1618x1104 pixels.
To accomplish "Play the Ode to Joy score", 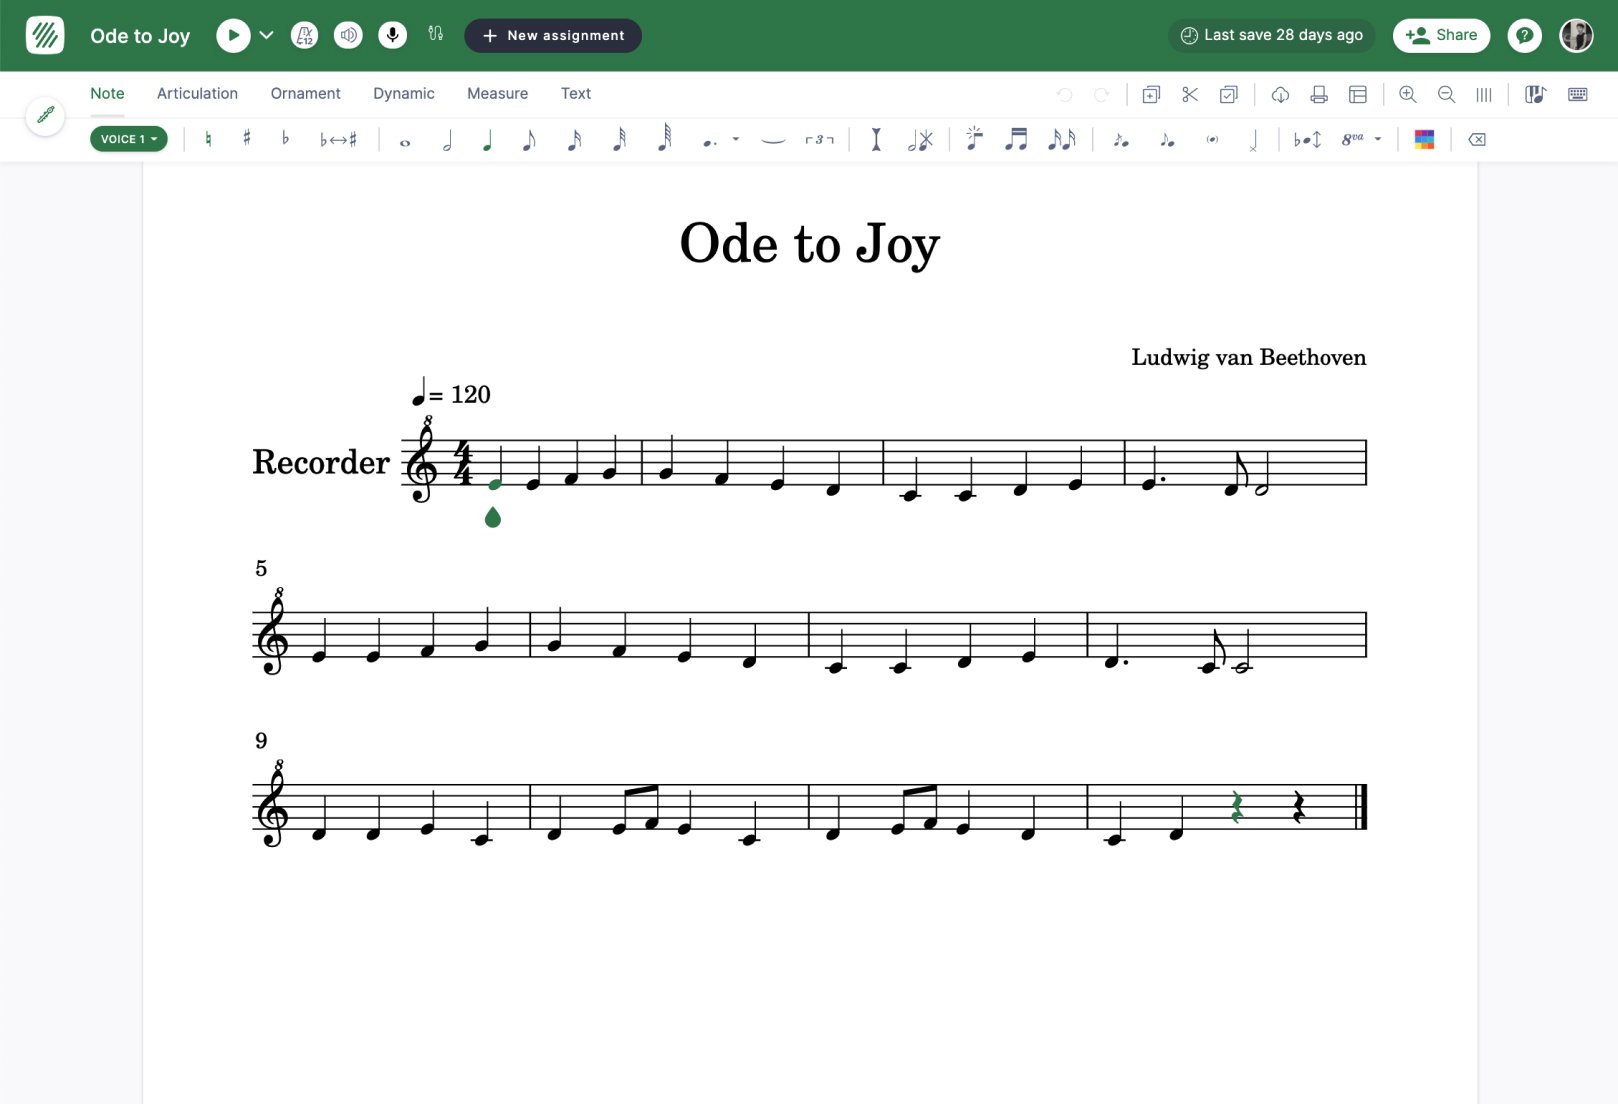I will coord(233,36).
